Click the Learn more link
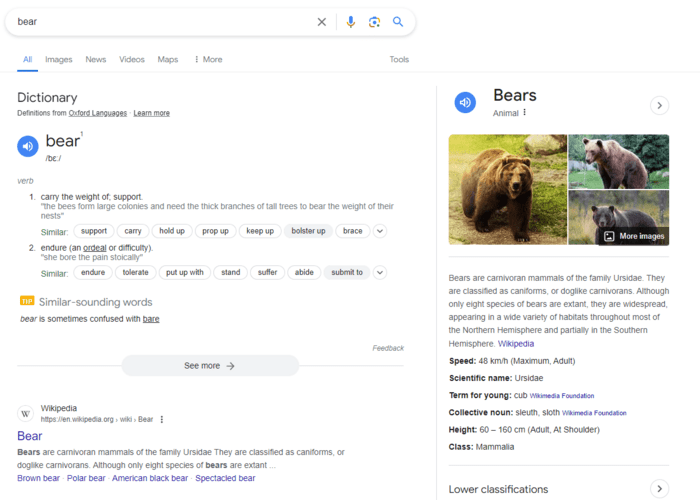Viewport: 700px width, 500px height. click(151, 113)
